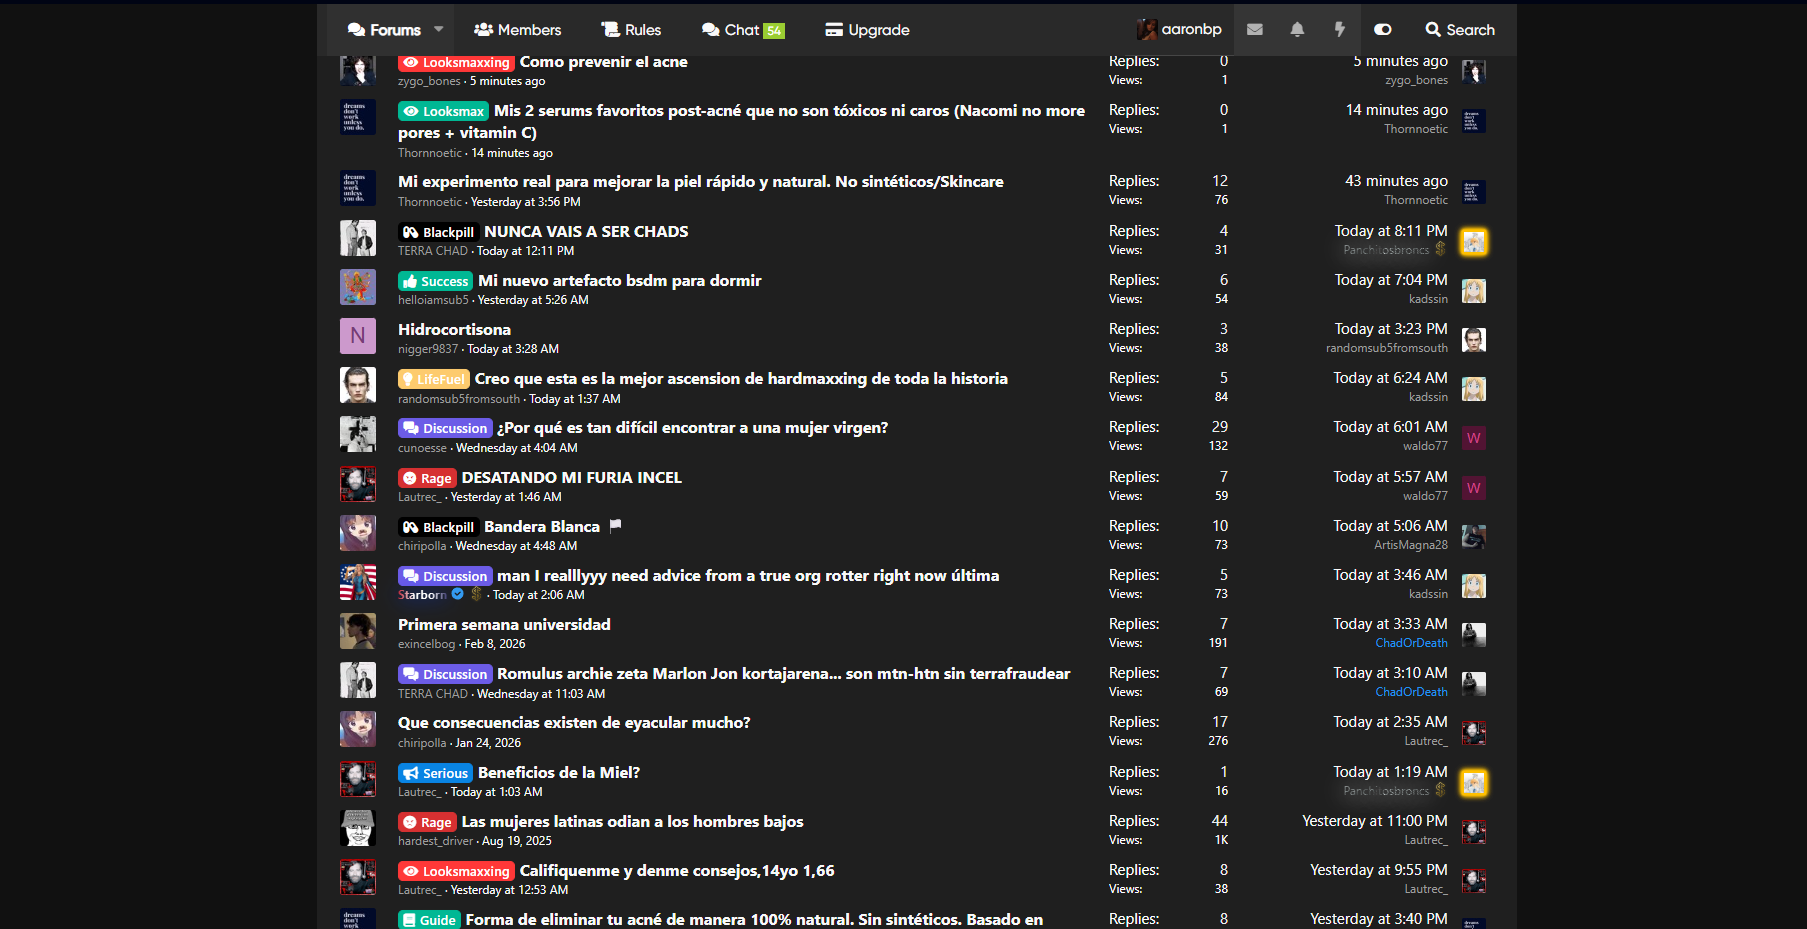The image size is (1807, 929).
Task: Click W avatar for Today at 6:01 AM reply
Action: coord(1474,438)
